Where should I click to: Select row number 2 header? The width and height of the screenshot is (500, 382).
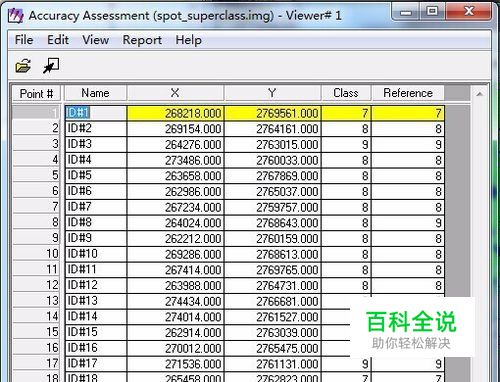coord(36,128)
